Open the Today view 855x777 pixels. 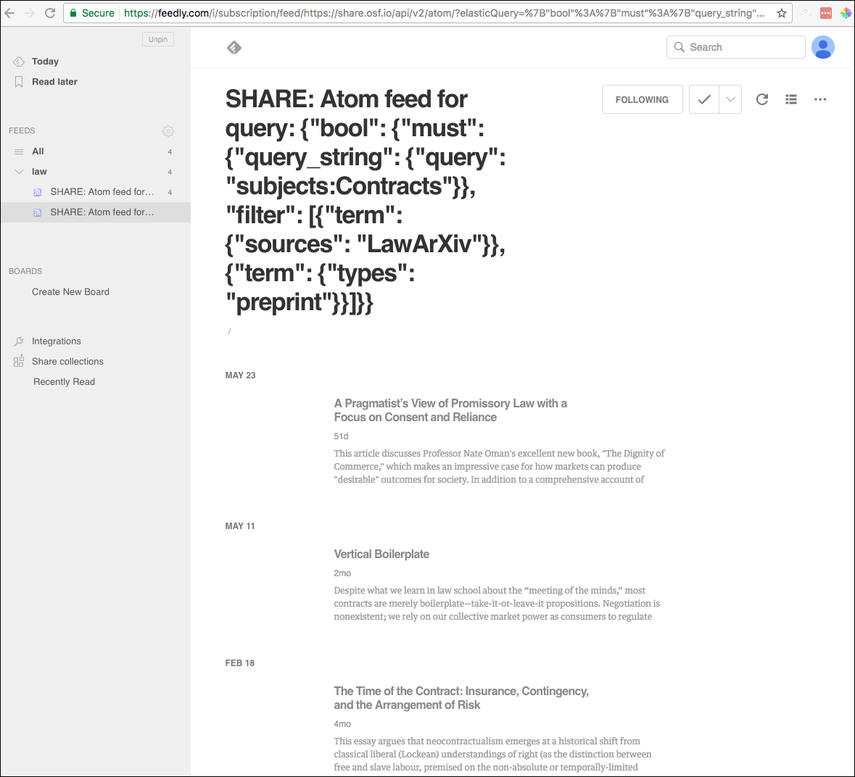point(45,62)
